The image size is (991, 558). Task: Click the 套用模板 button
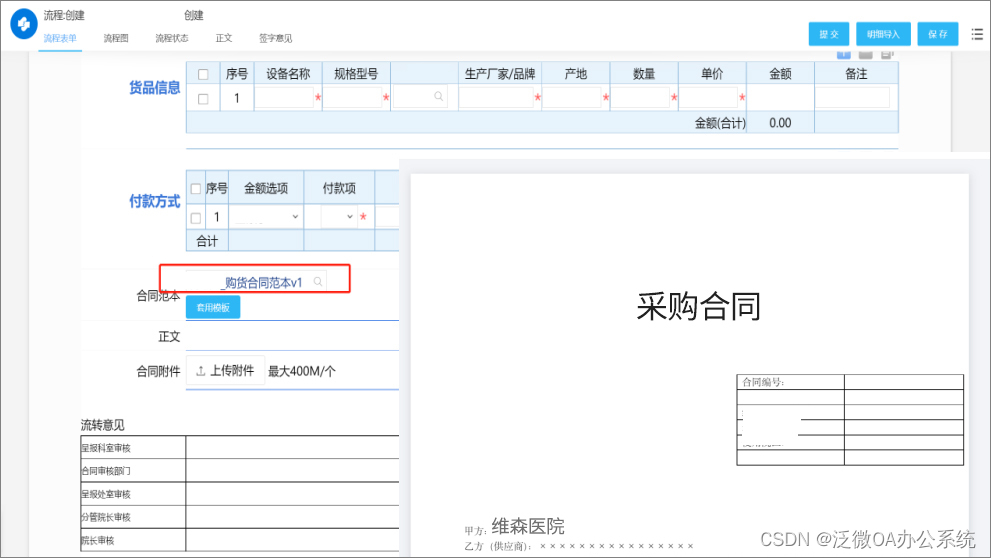tap(213, 307)
